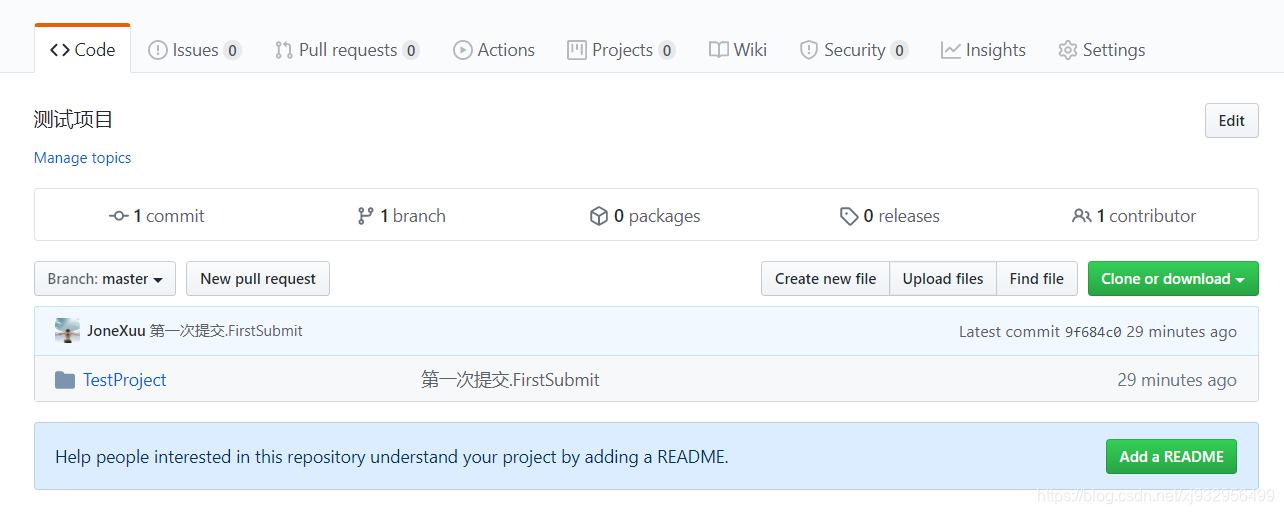The image size is (1284, 514).
Task: Click the 测试项目 repository description text
Action: tap(74, 120)
